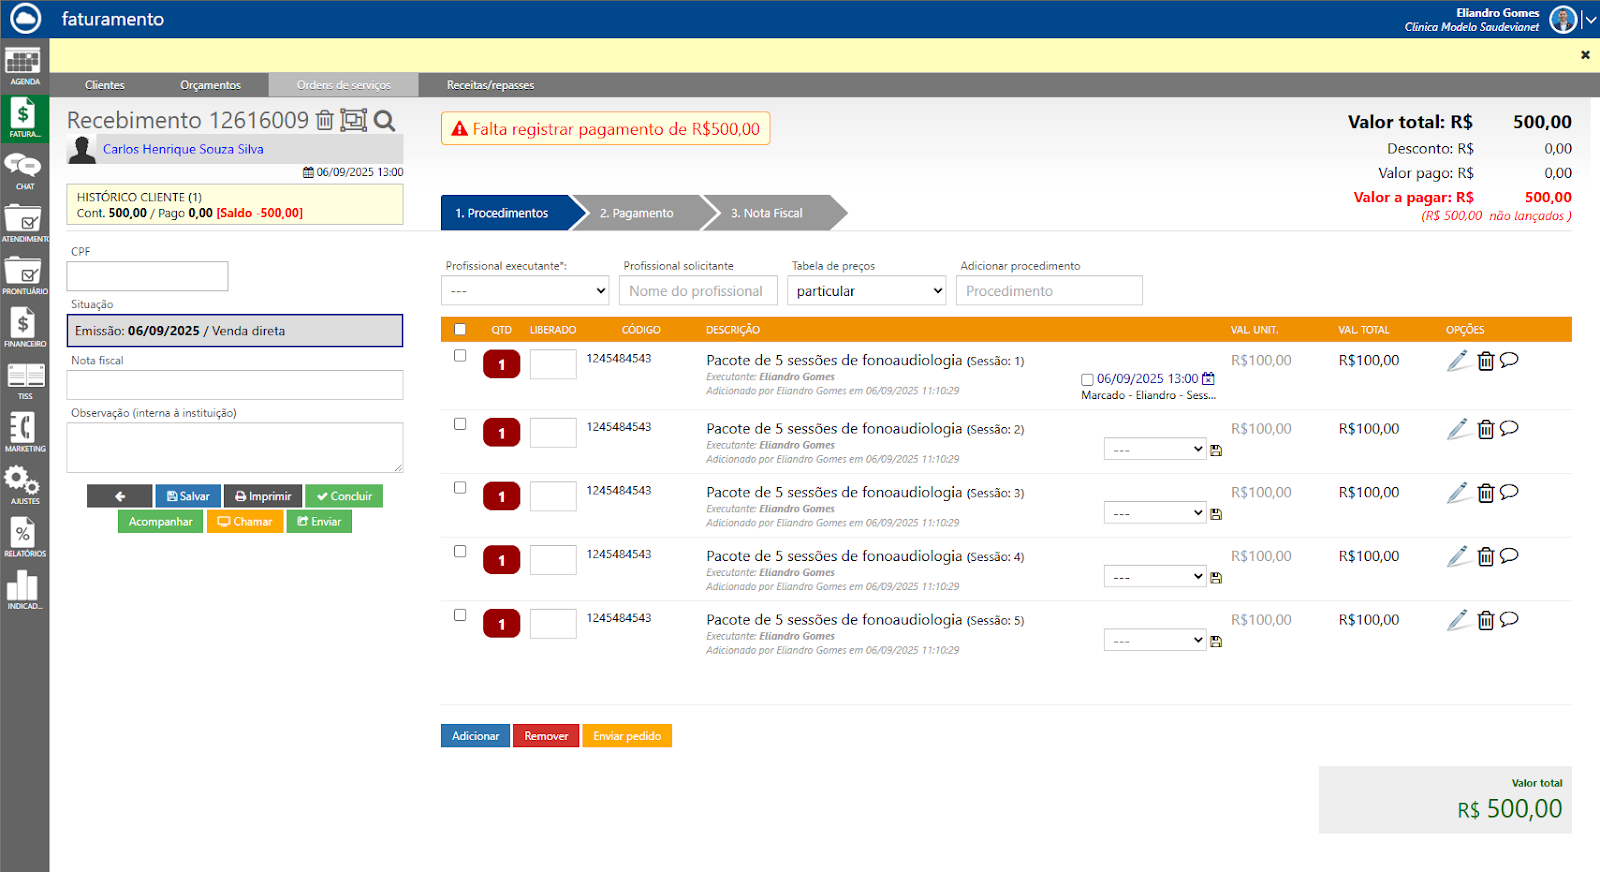The width and height of the screenshot is (1600, 872).
Task: Save schedule for Sessão 2 with disk icon
Action: [x=1216, y=451]
